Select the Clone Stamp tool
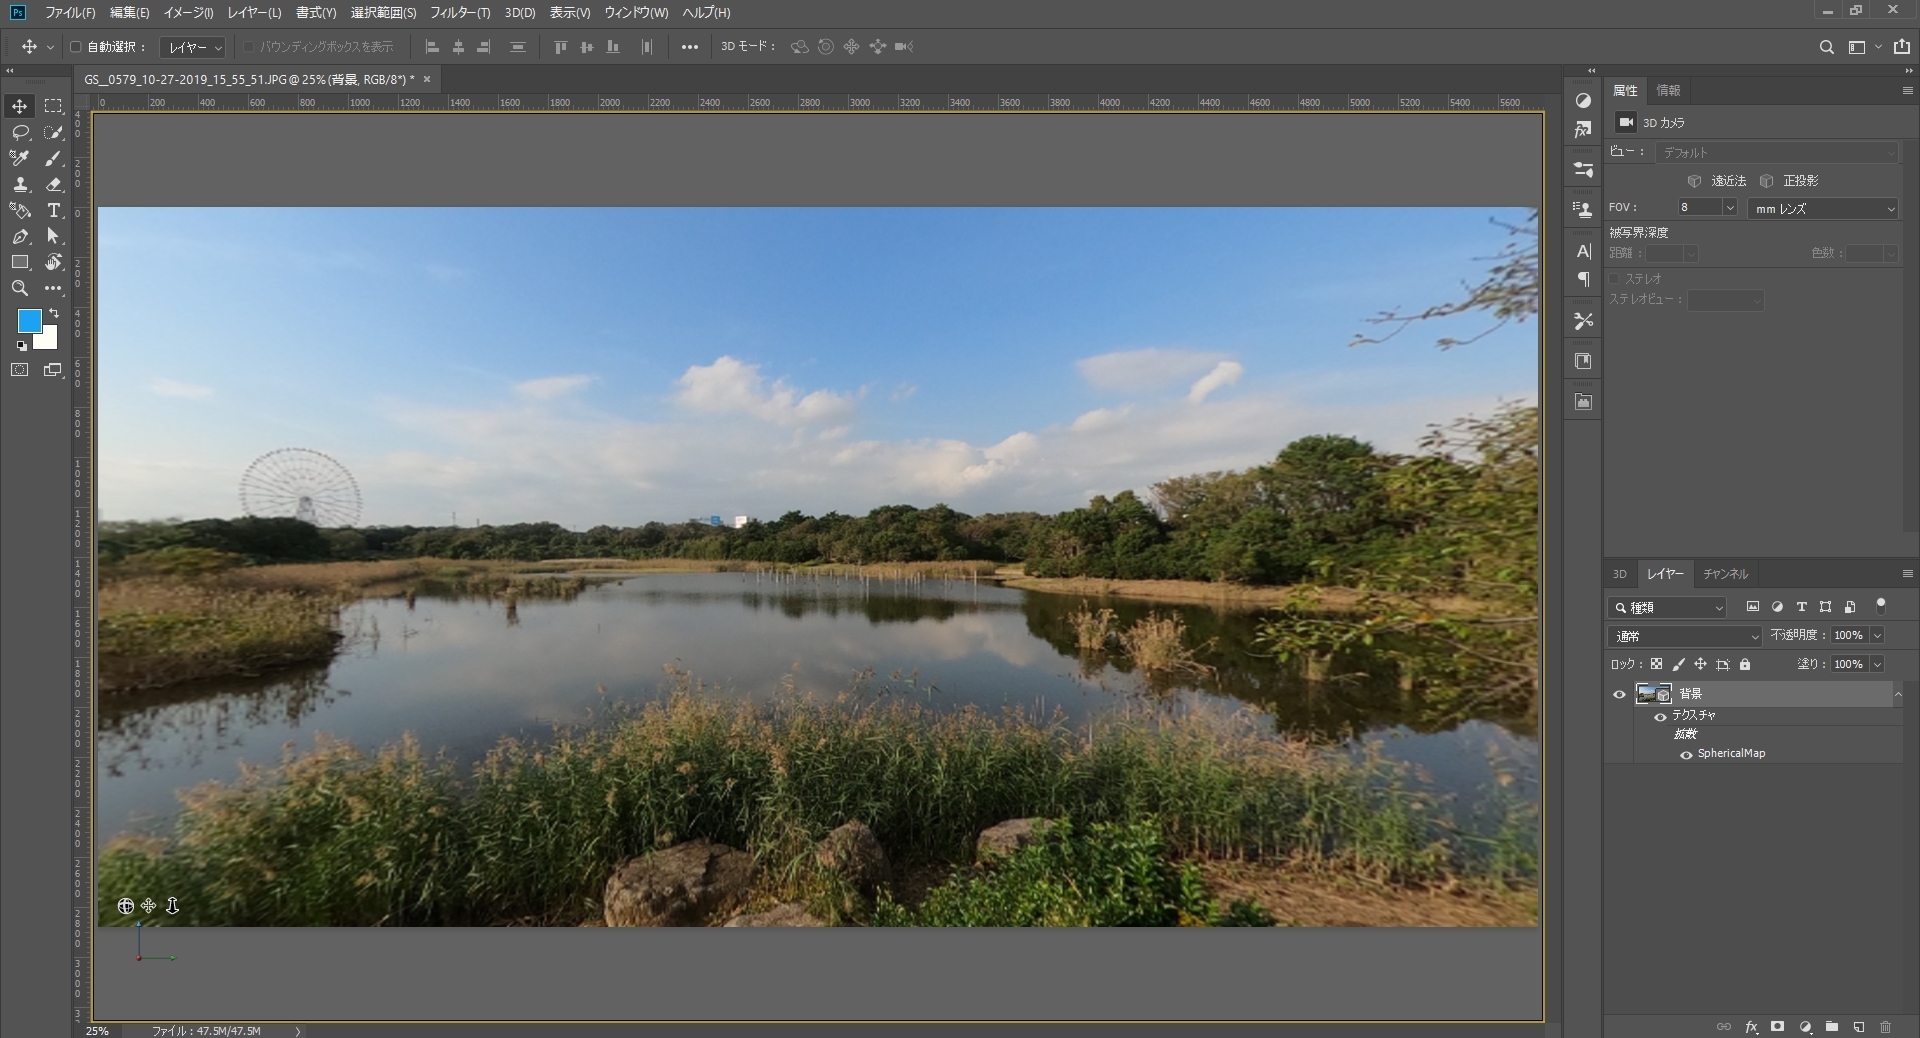This screenshot has height=1038, width=1920. pyautogui.click(x=19, y=185)
